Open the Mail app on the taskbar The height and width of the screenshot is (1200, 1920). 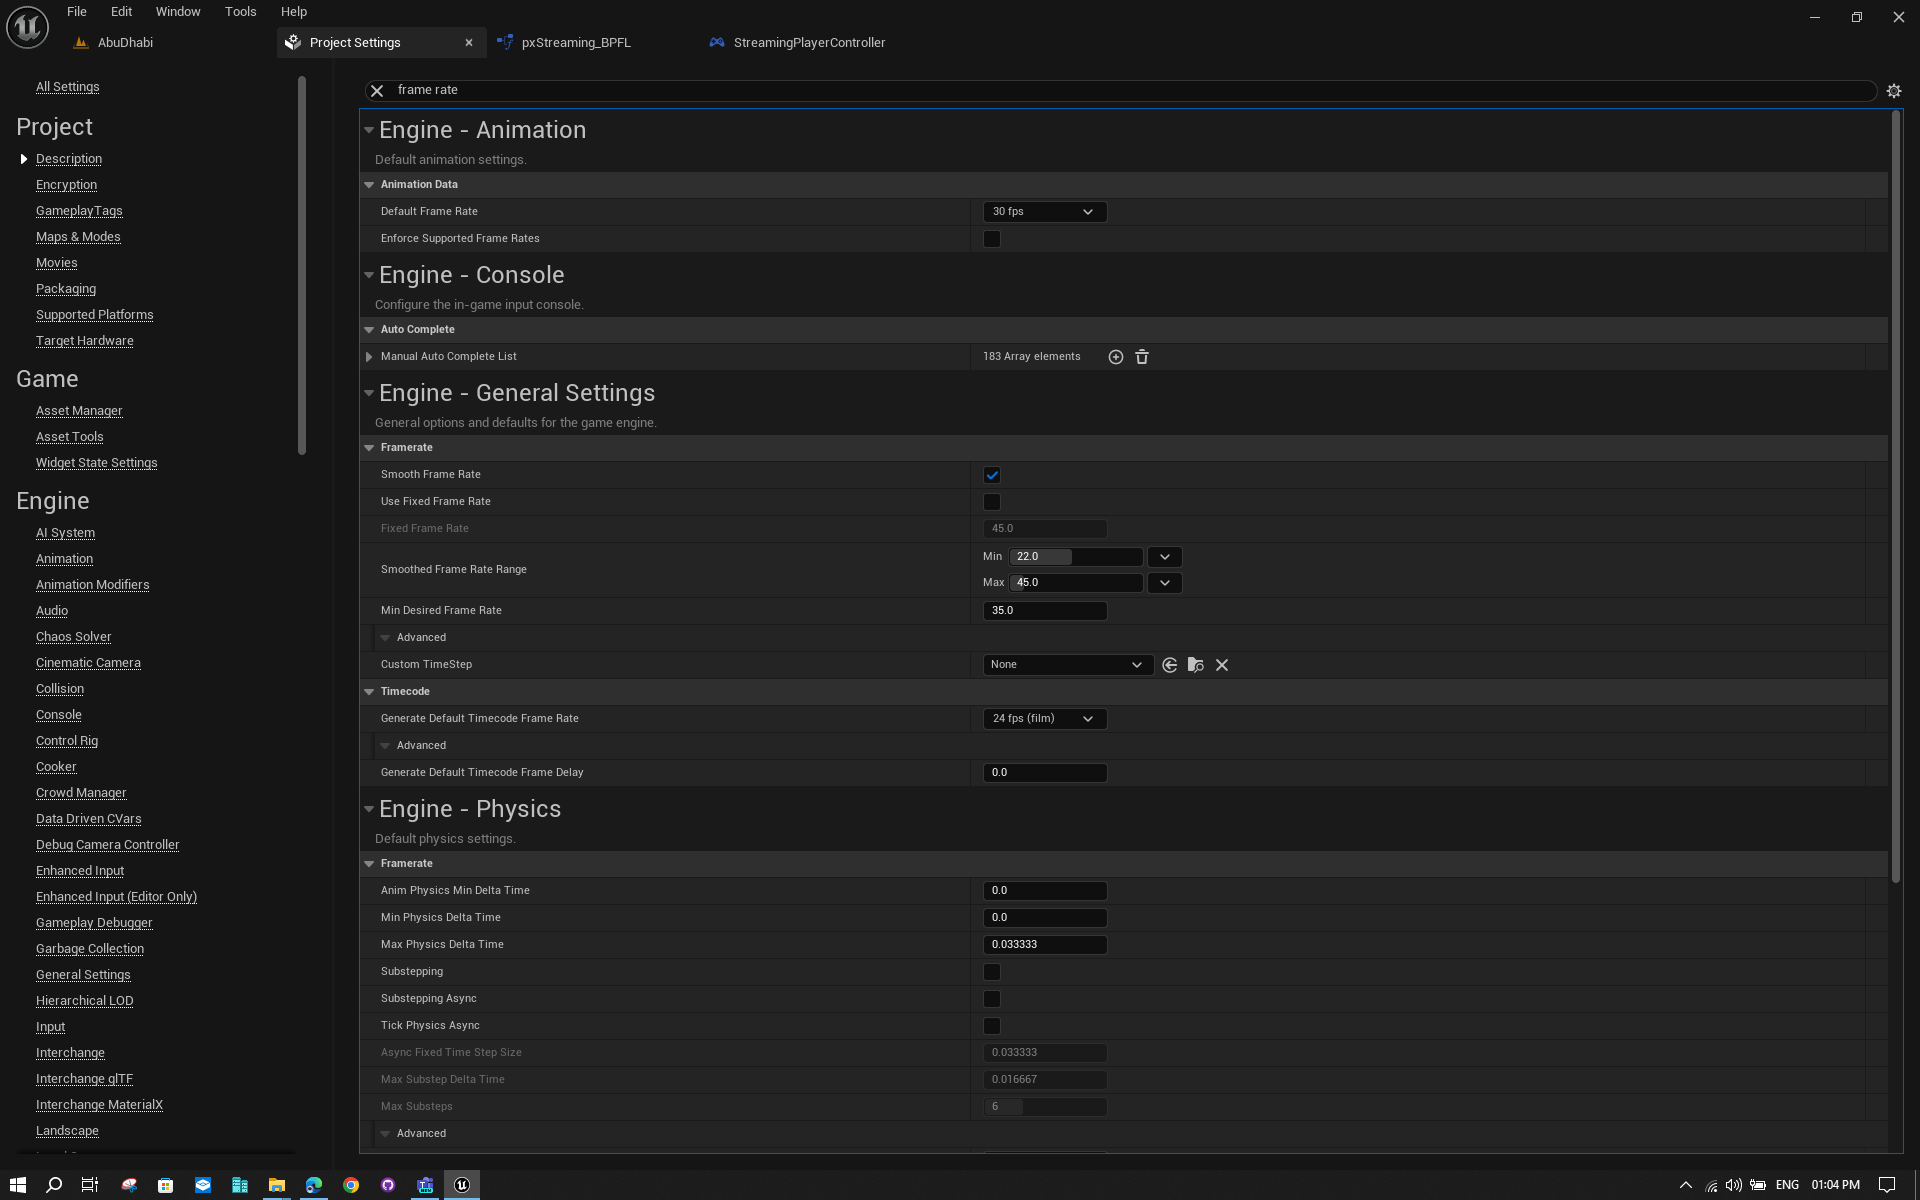coord(203,1185)
